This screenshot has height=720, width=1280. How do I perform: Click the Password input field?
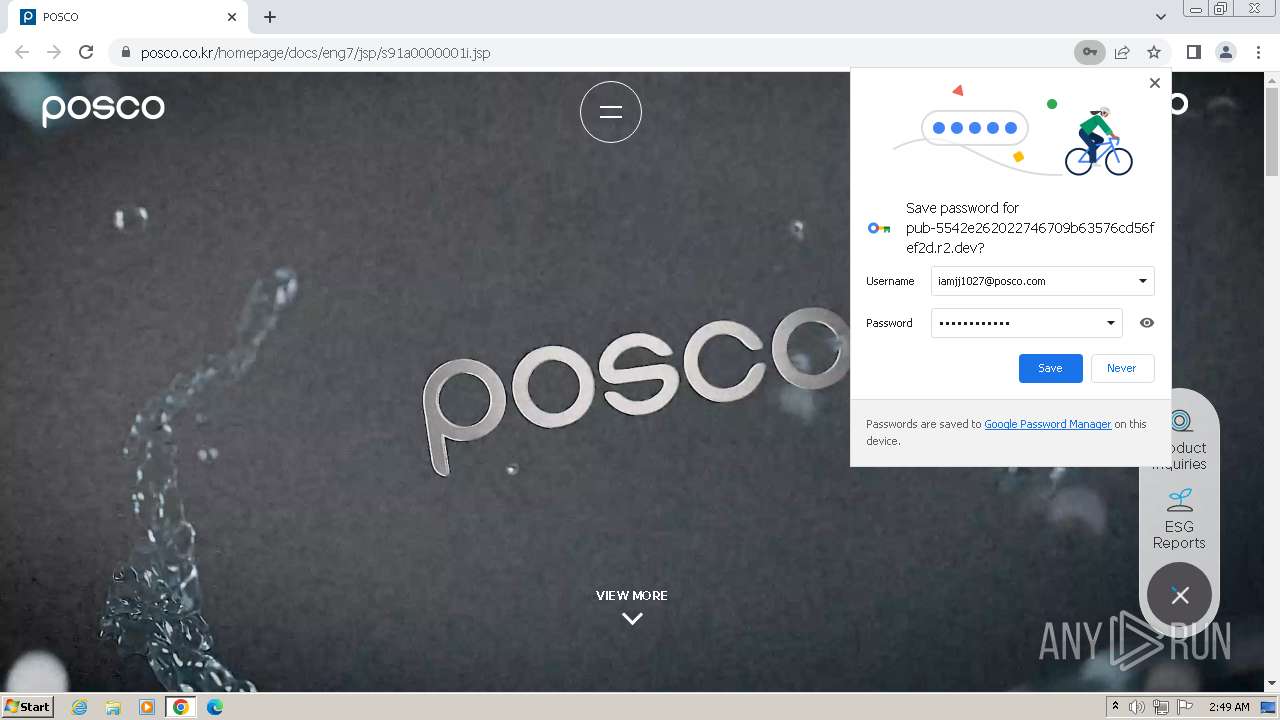[x=1026, y=323]
